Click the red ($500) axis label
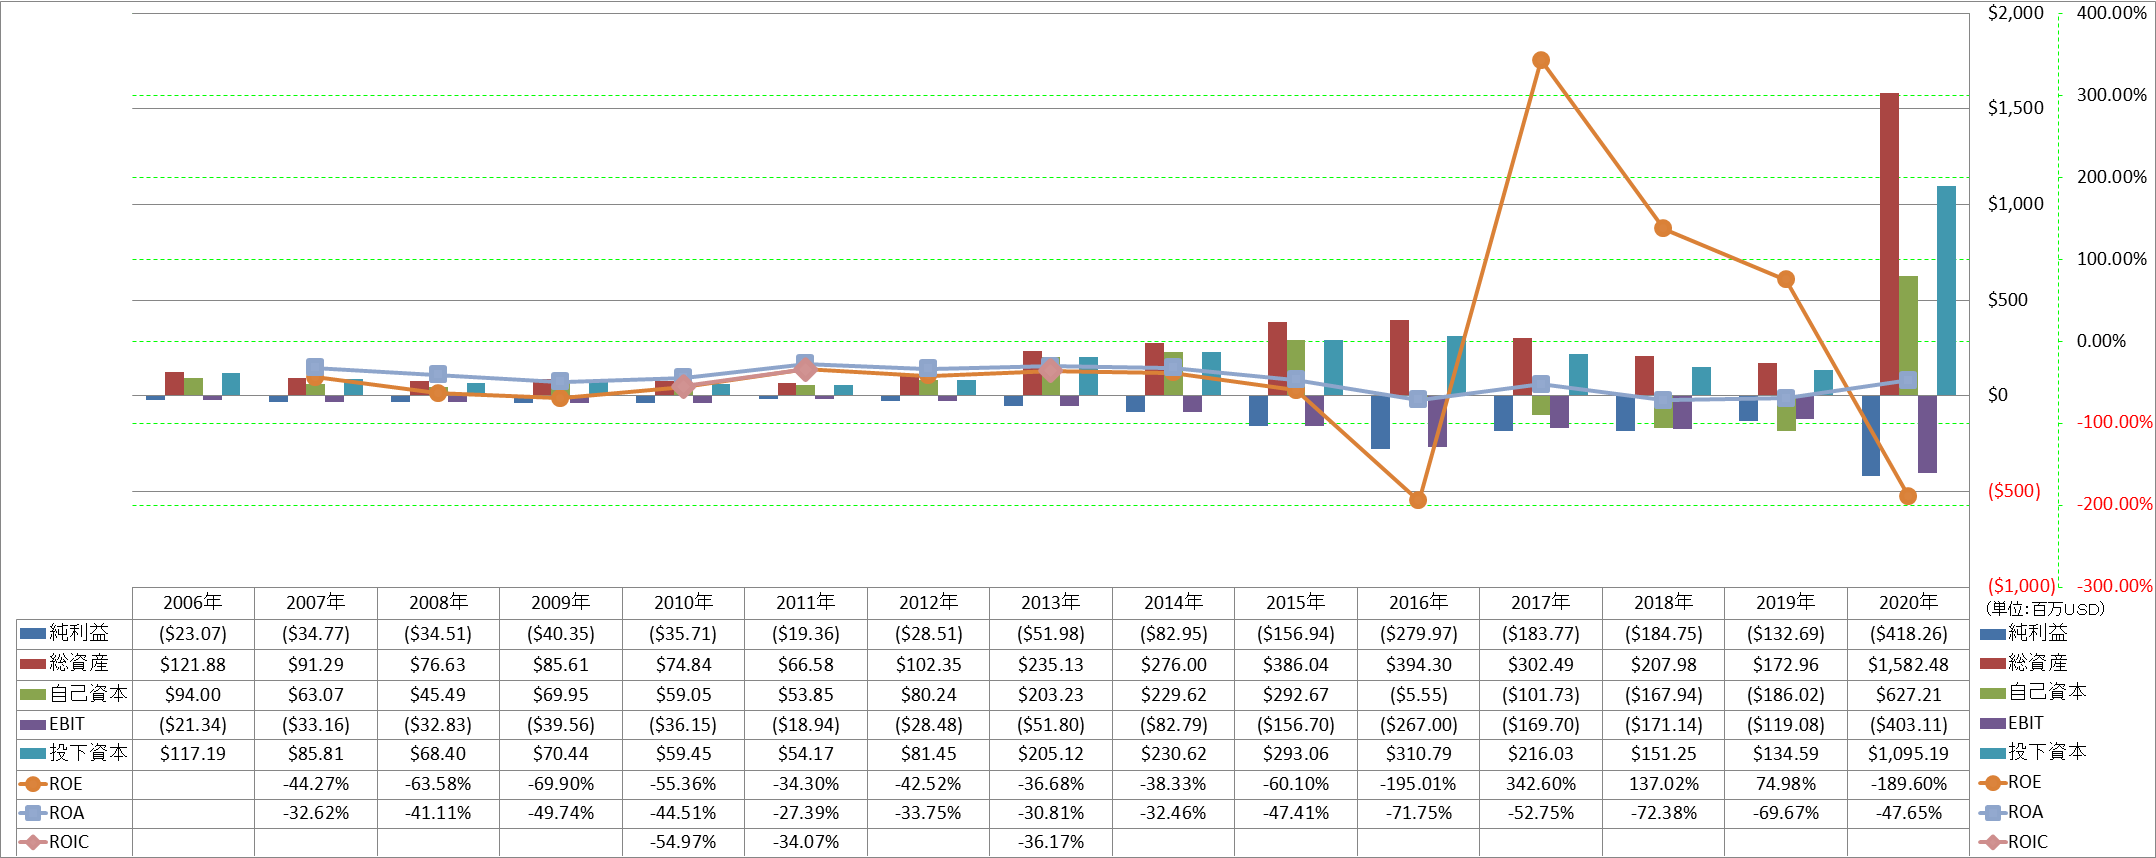The image size is (2156, 858). click(2014, 491)
